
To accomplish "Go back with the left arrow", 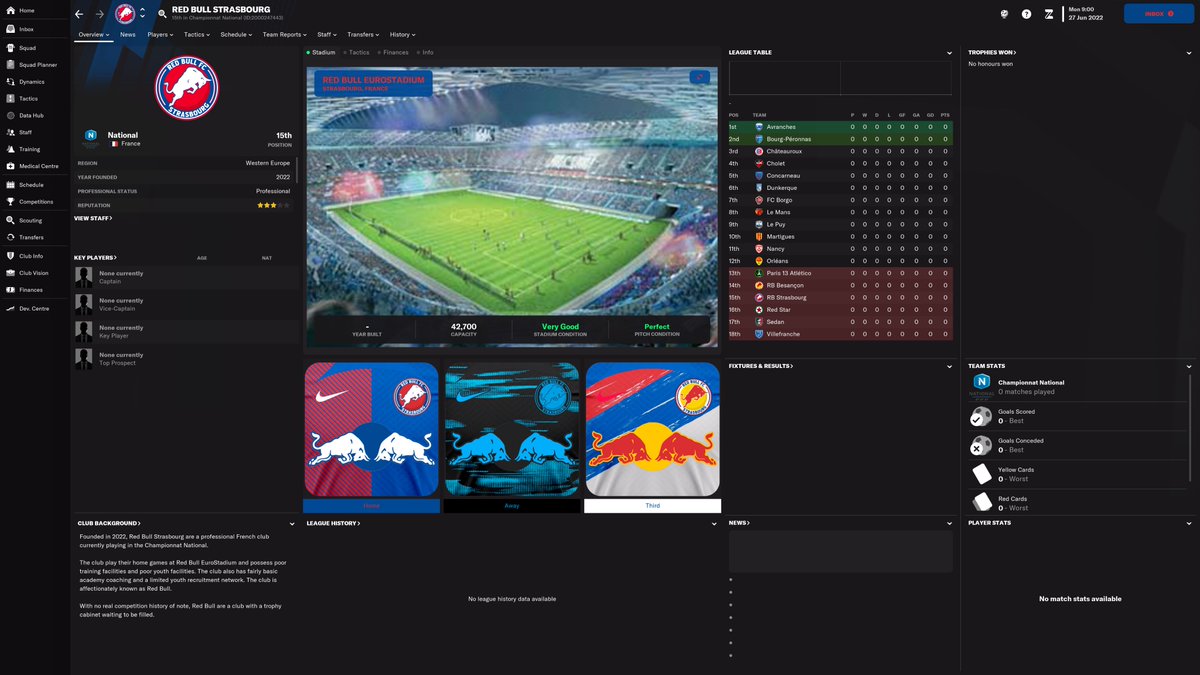I will (79, 14).
